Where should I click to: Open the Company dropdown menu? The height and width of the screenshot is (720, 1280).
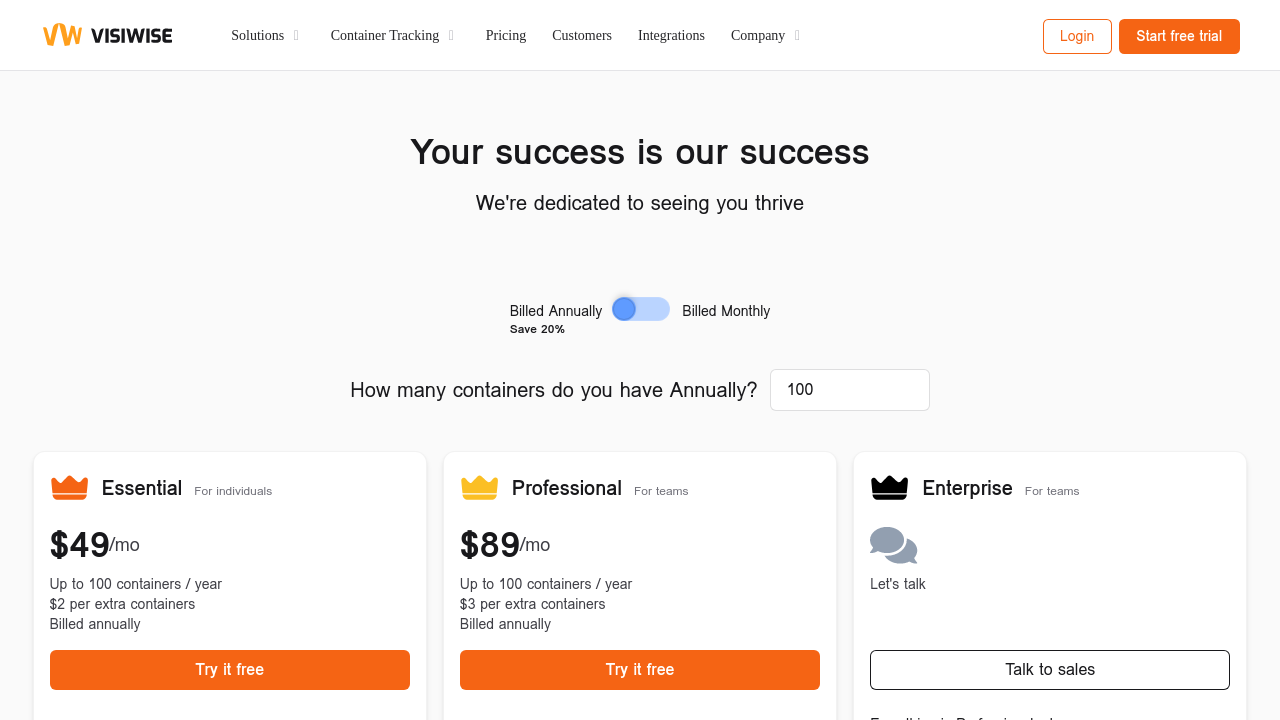click(x=765, y=36)
